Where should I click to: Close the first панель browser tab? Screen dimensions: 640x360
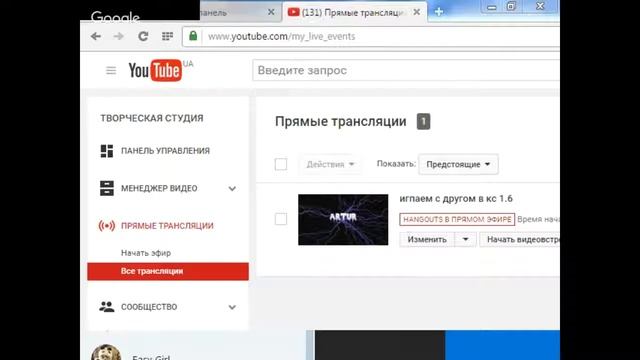[271, 12]
